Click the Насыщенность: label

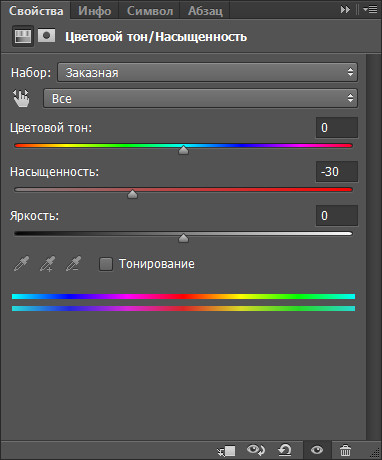[x=54, y=172]
